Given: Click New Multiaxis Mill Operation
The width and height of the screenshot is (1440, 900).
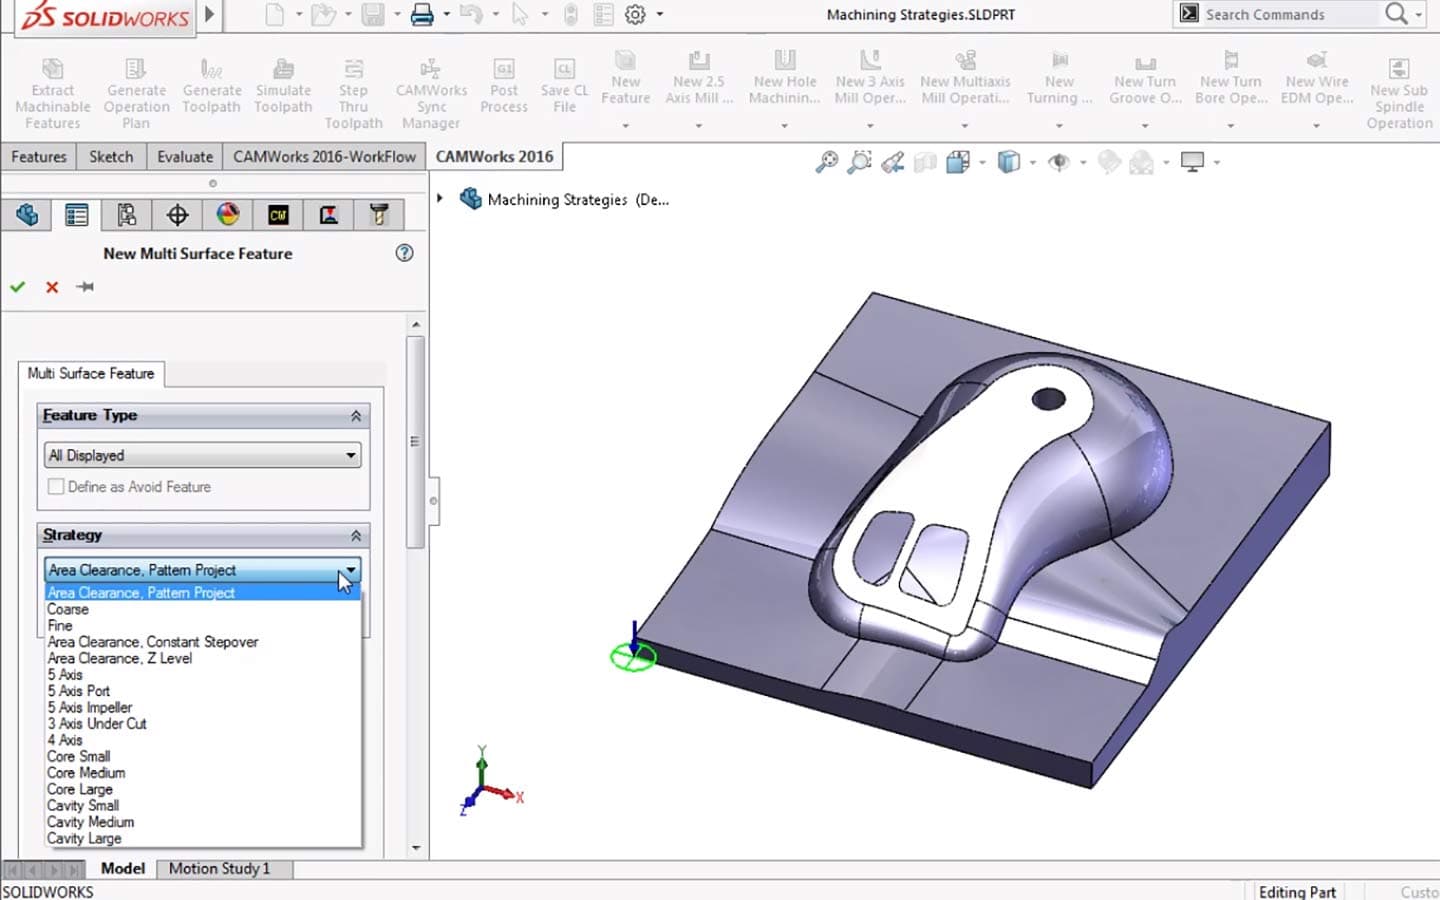Looking at the screenshot, I should tap(965, 78).
